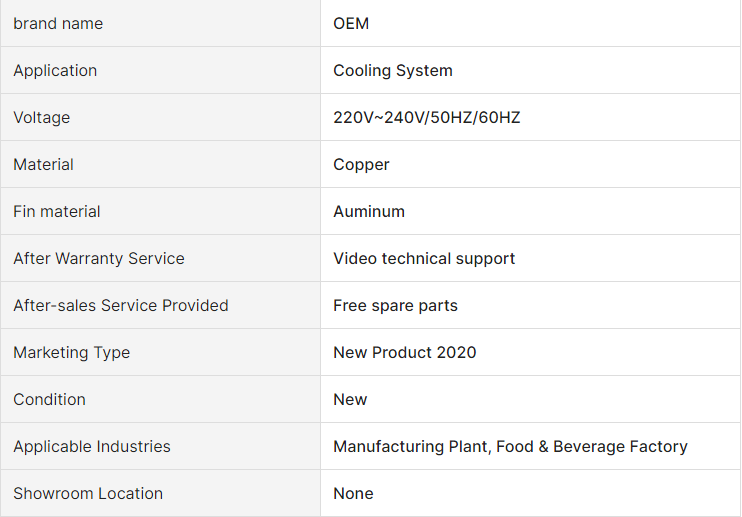The height and width of the screenshot is (517, 742).
Task: Select the 'Free spare parts' value
Action: click(x=395, y=306)
